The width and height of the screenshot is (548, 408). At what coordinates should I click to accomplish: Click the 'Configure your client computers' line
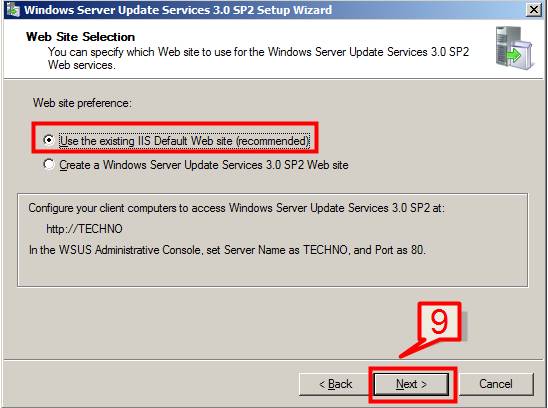tap(237, 208)
